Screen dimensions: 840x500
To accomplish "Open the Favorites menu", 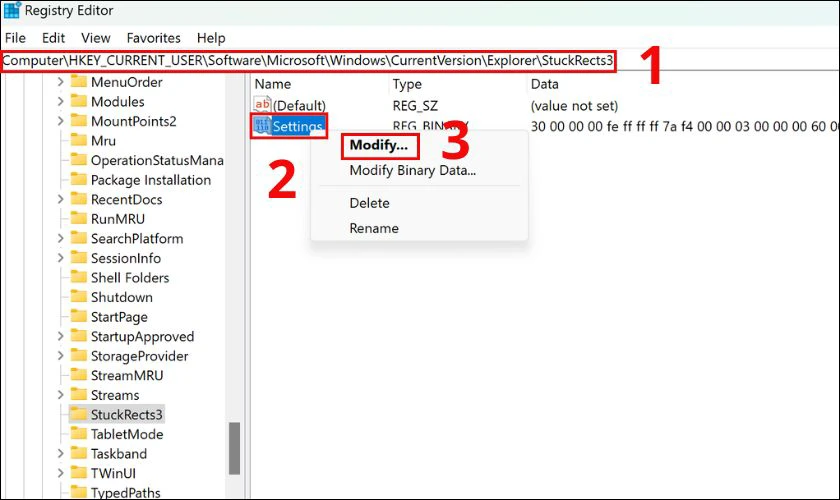I will 154,38.
